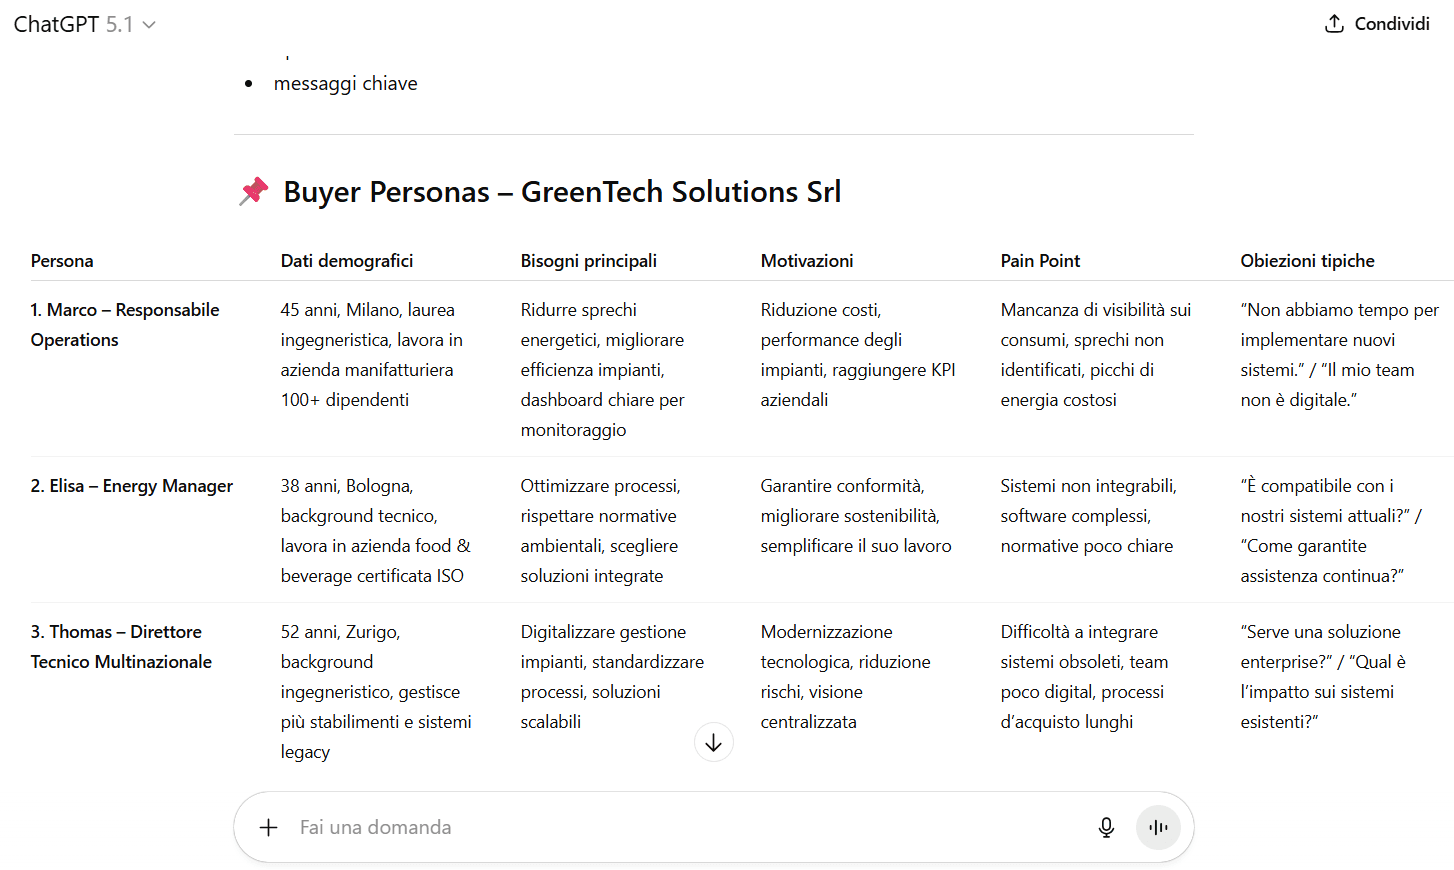Click the Condividi share button
1454x870 pixels.
1377,24
